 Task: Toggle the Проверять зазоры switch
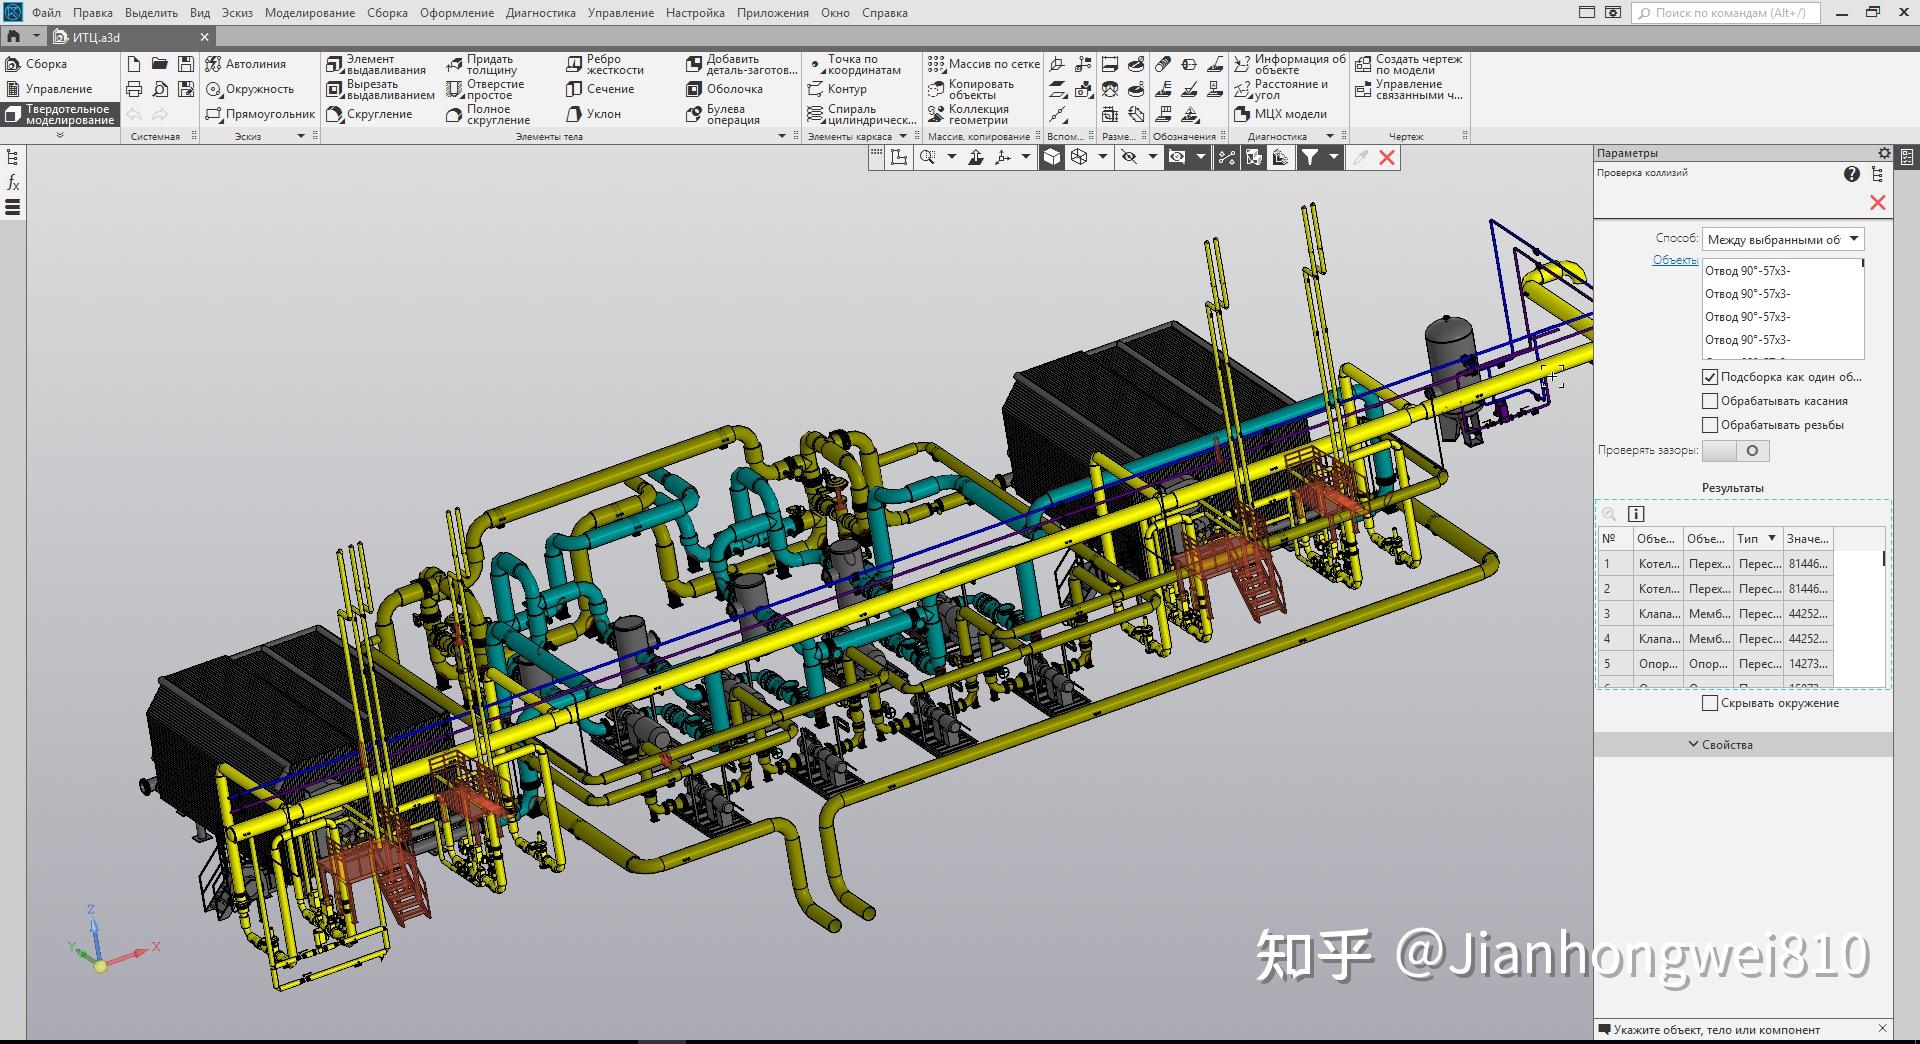tap(1735, 451)
